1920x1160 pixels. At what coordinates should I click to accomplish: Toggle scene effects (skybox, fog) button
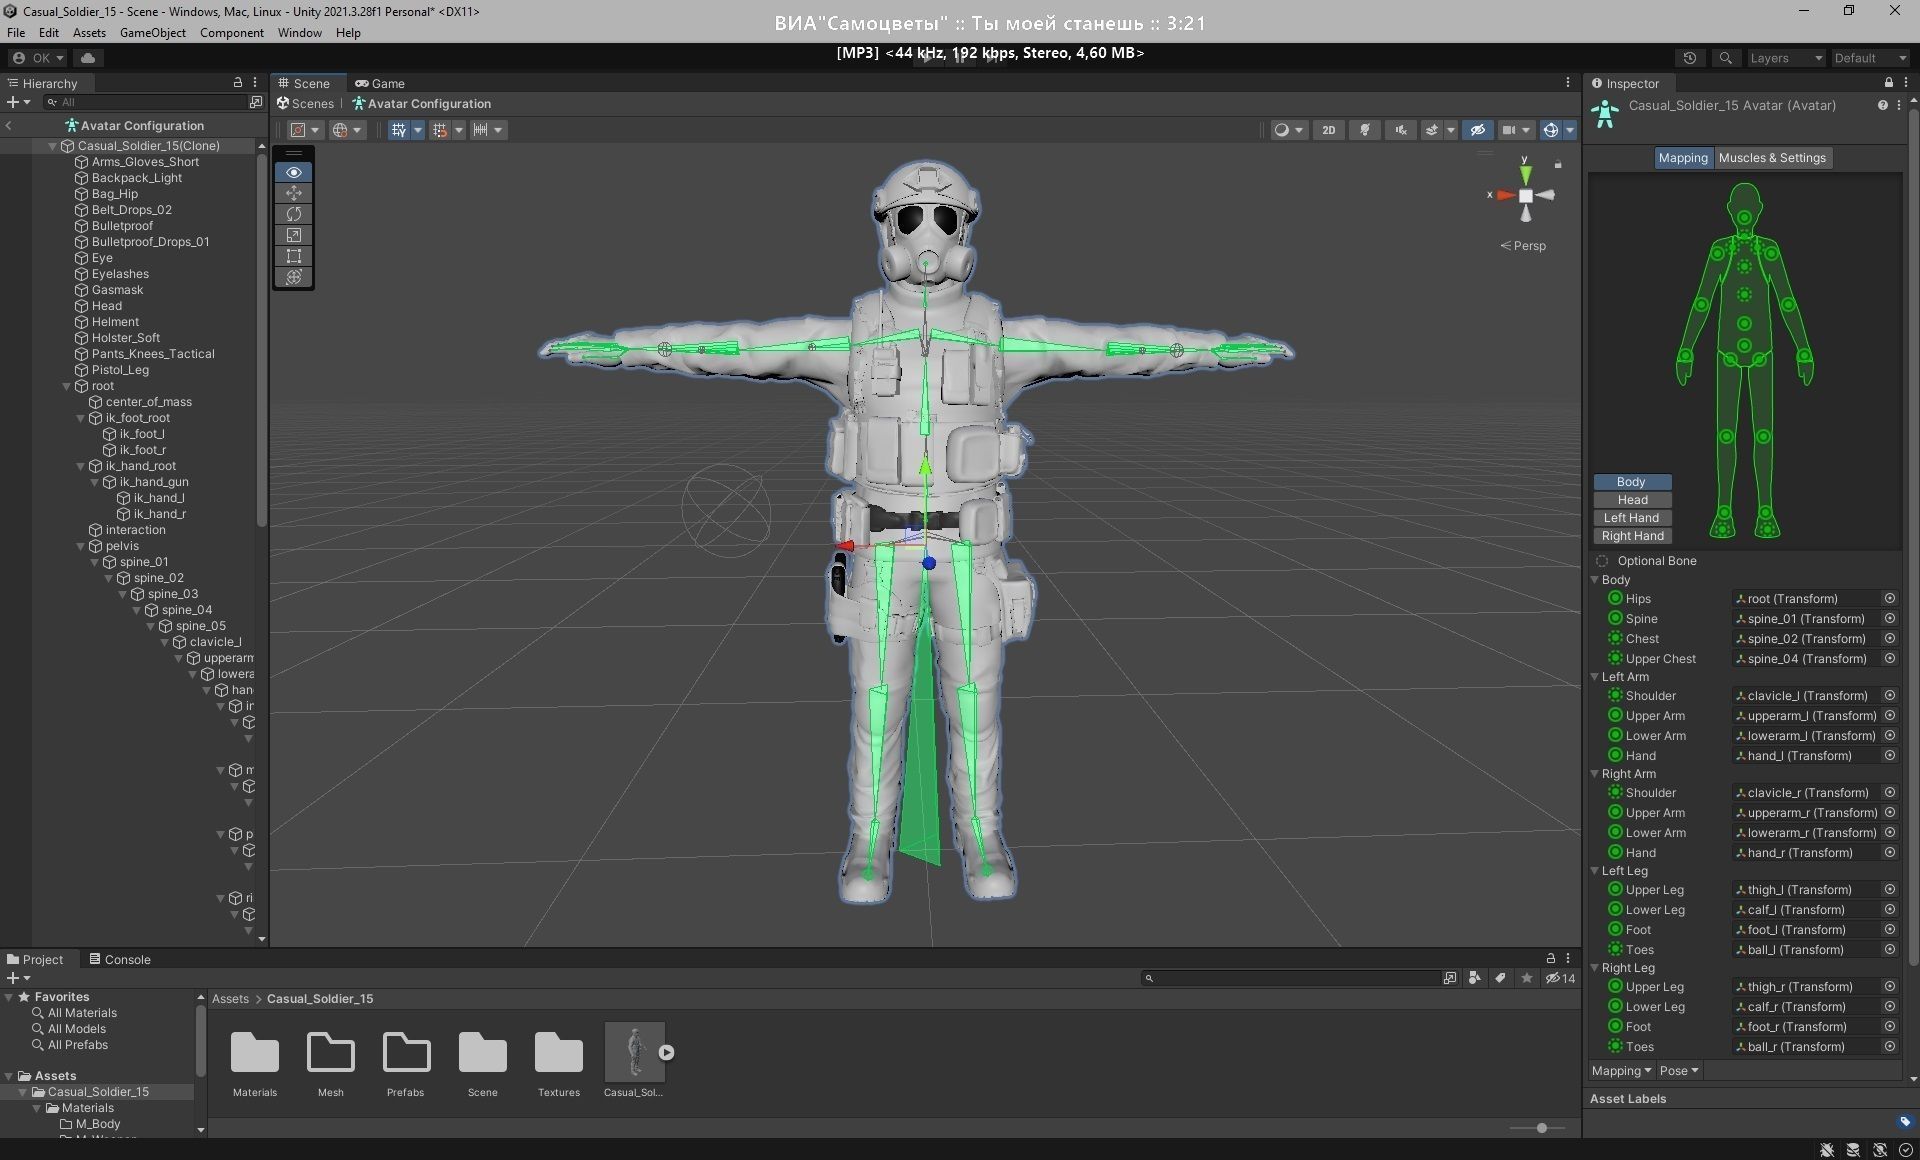(x=1432, y=130)
